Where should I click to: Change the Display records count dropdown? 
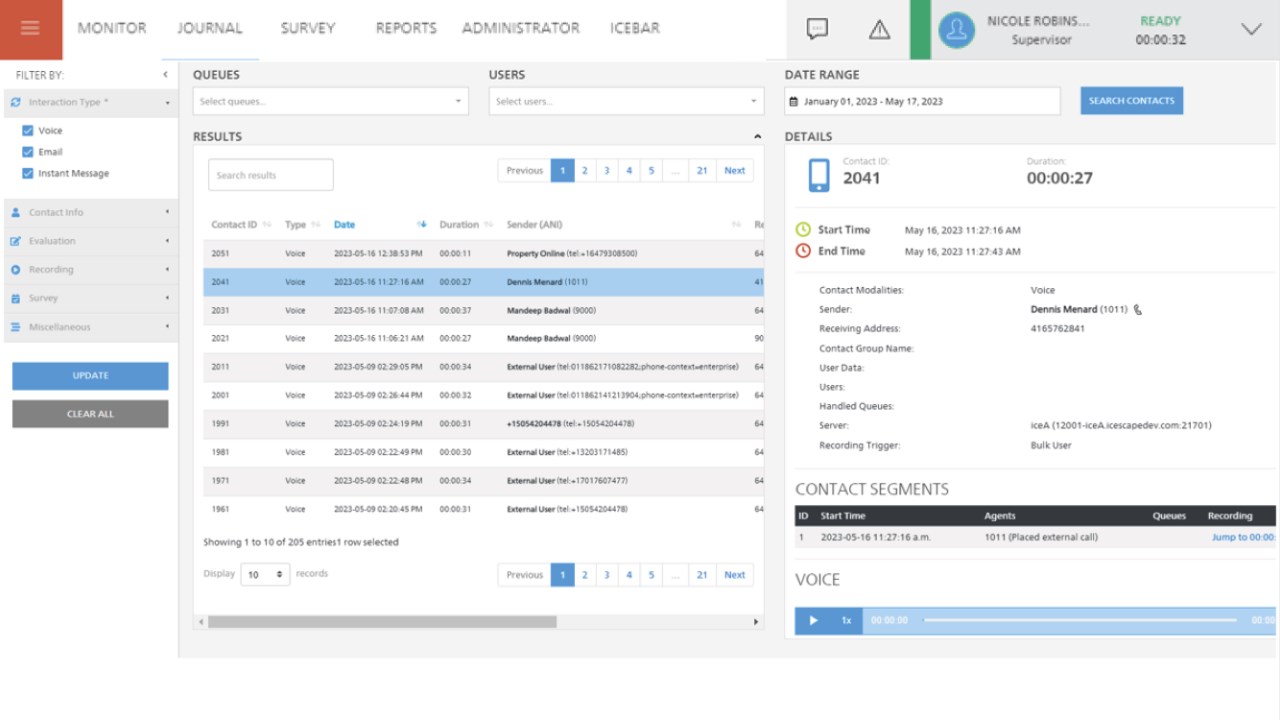tap(265, 575)
